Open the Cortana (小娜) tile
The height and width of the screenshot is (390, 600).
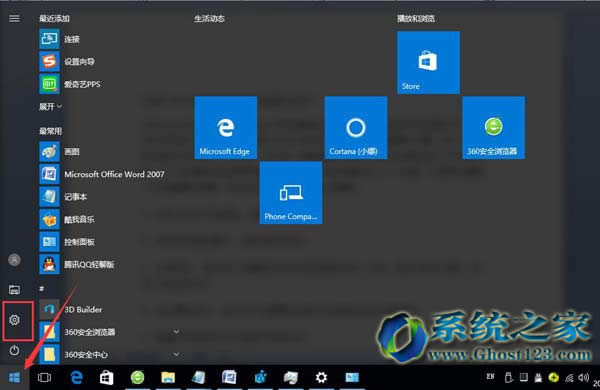356,127
